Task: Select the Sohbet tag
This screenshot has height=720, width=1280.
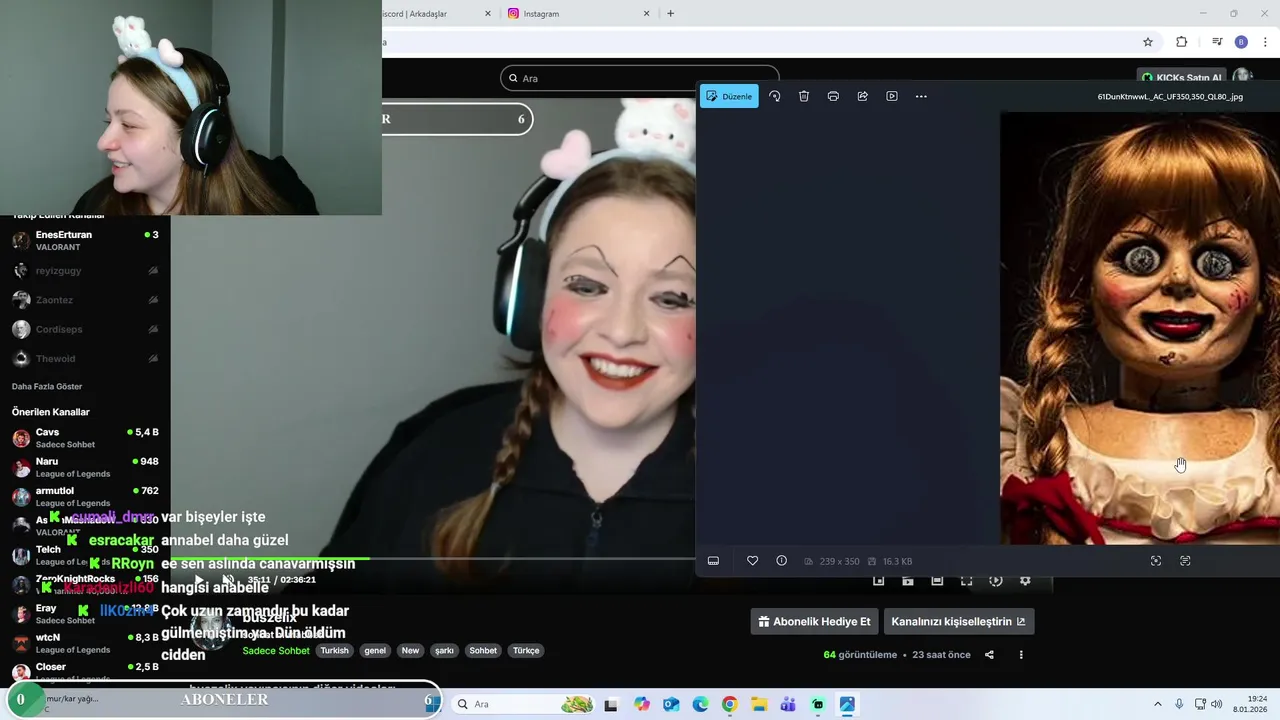Action: pyautogui.click(x=483, y=650)
